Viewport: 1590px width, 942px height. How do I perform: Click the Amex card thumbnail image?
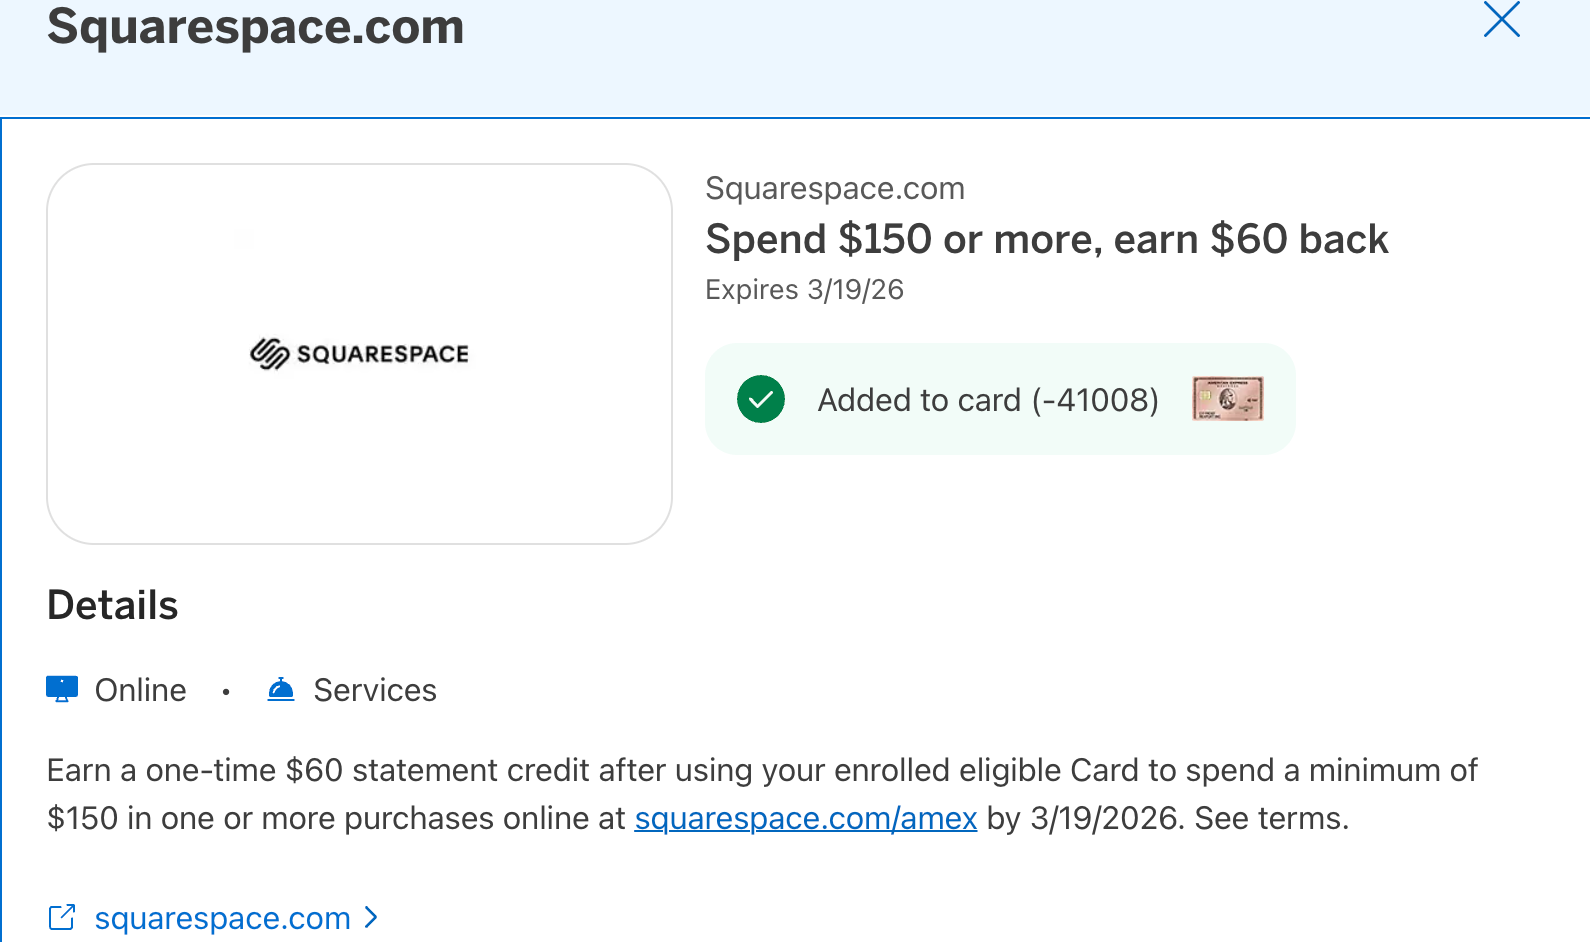pos(1227,399)
